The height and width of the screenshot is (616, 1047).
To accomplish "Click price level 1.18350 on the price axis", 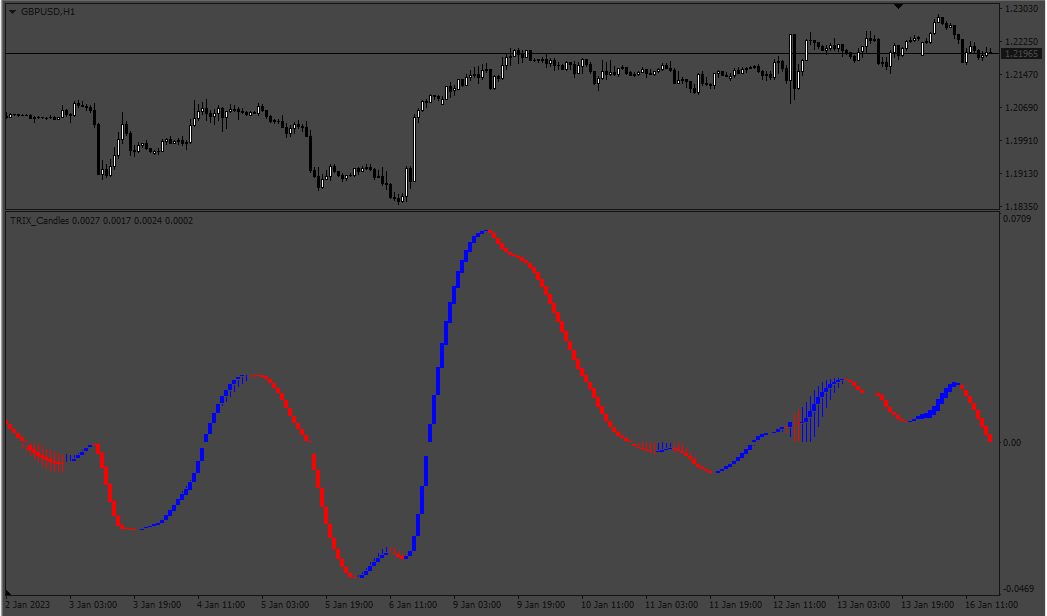I will [1021, 207].
